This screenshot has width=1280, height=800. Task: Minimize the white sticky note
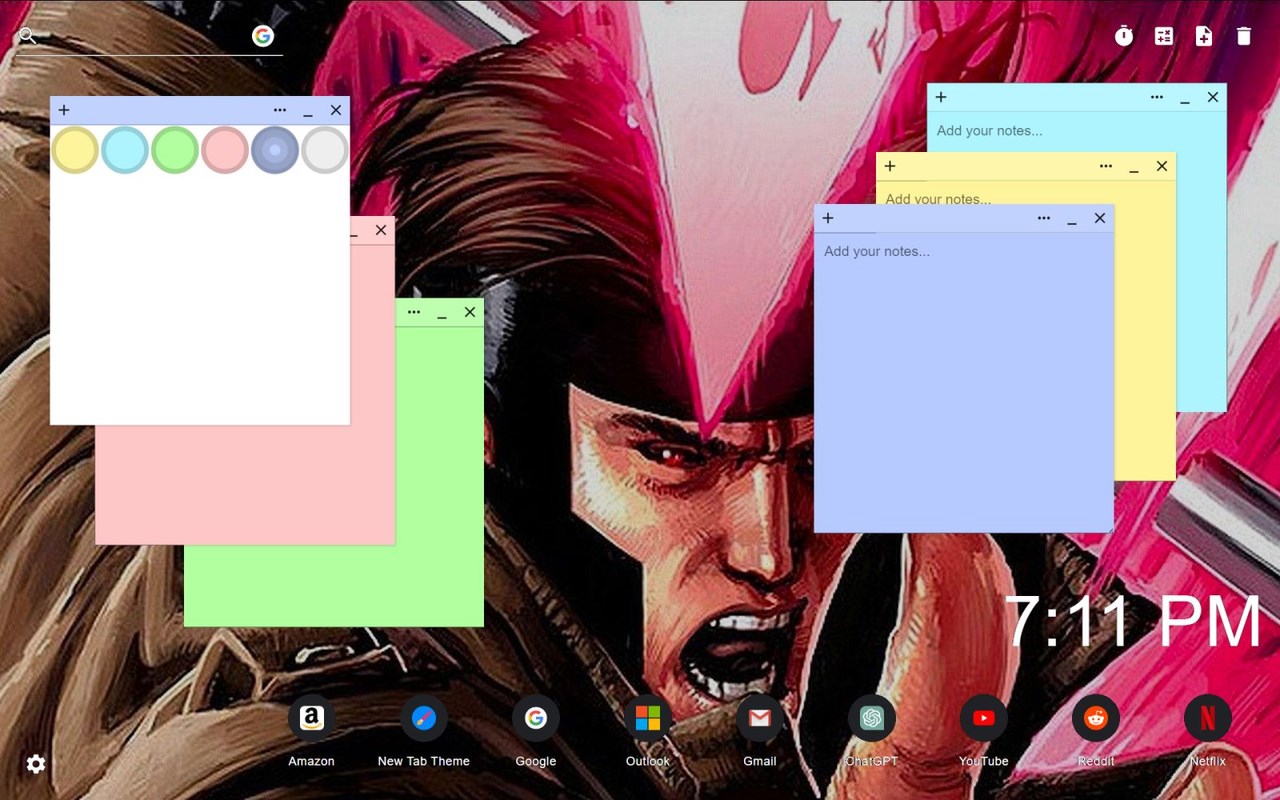coord(308,111)
